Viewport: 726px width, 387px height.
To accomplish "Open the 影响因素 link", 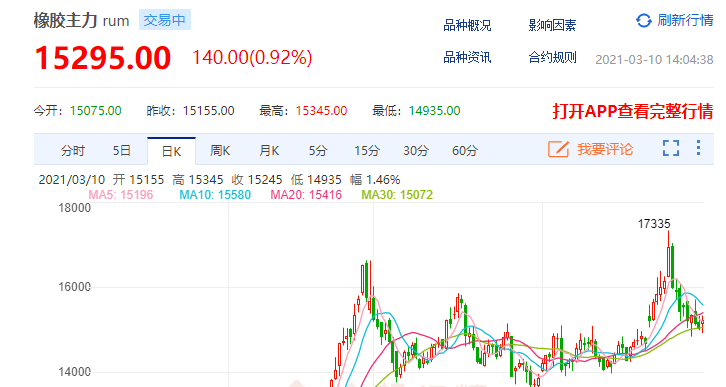I will tap(552, 25).
